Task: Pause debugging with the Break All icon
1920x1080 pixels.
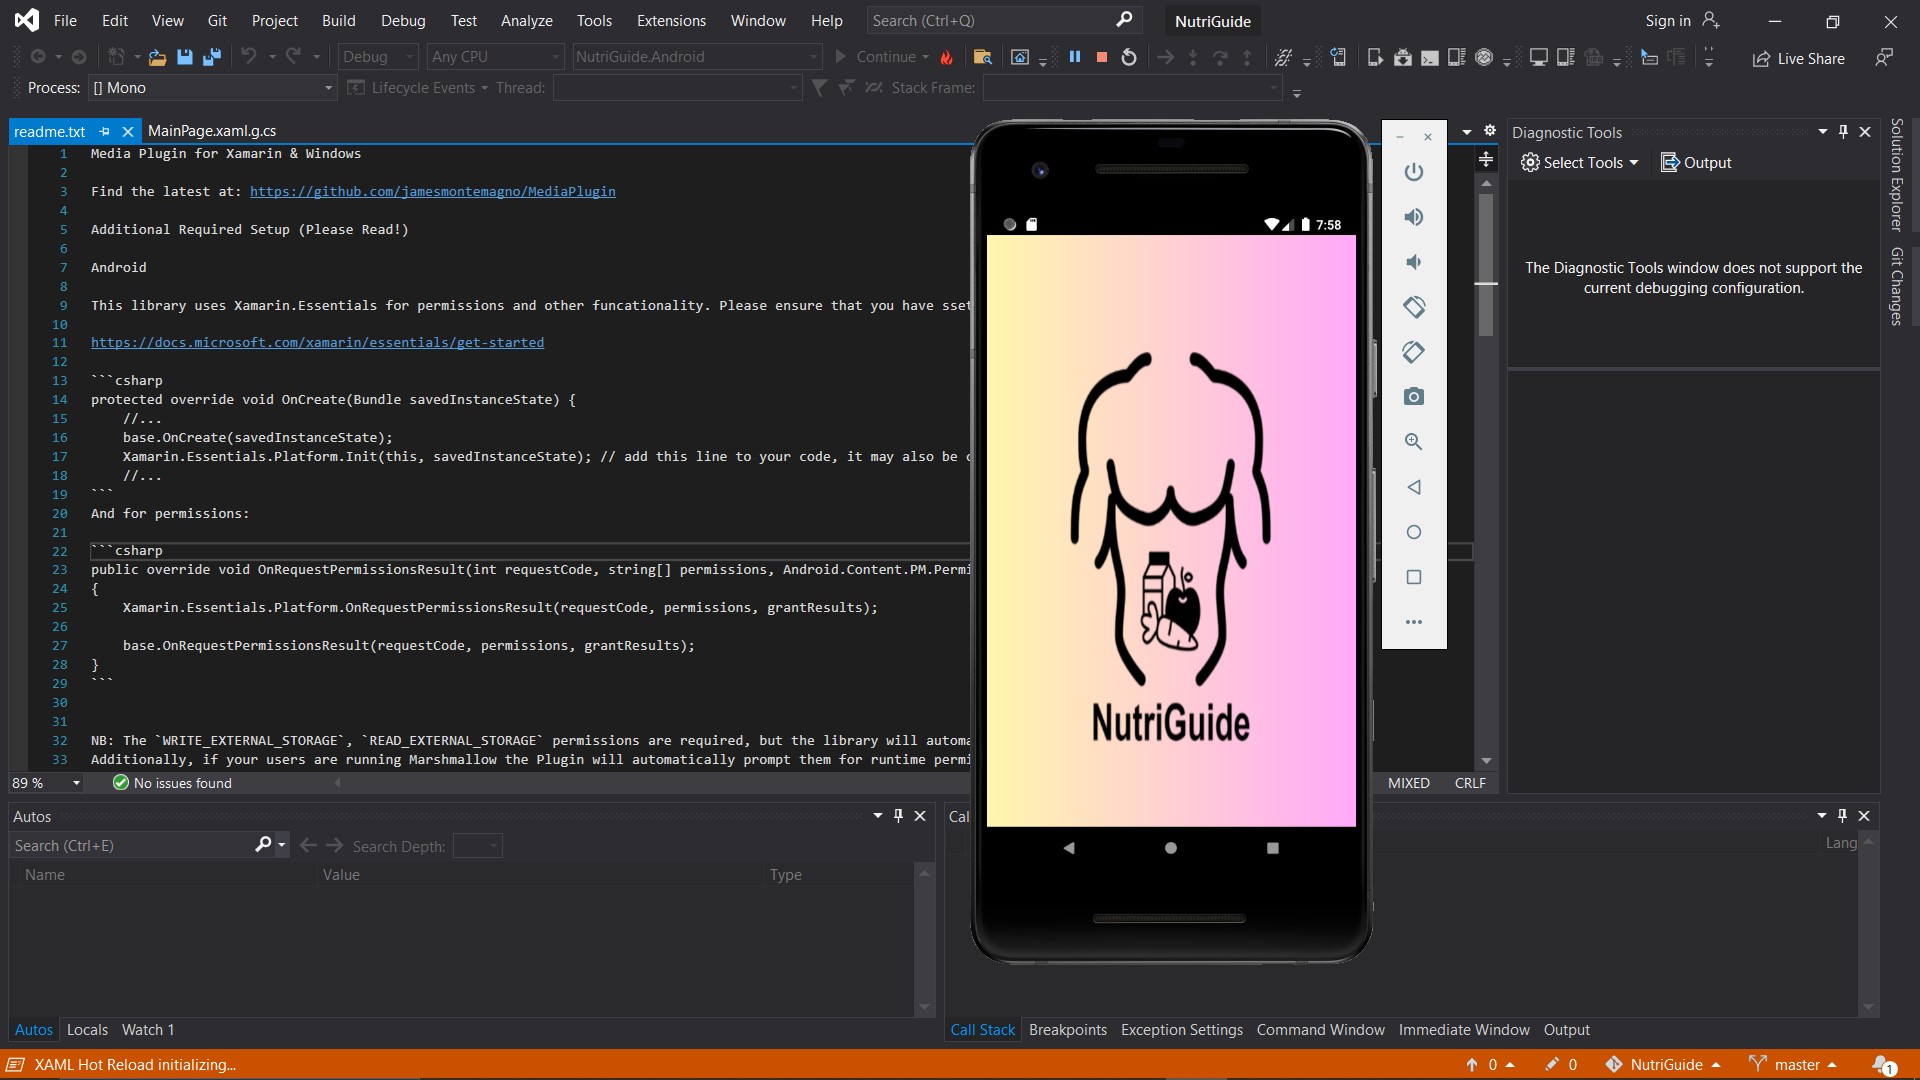Action: 1075,57
